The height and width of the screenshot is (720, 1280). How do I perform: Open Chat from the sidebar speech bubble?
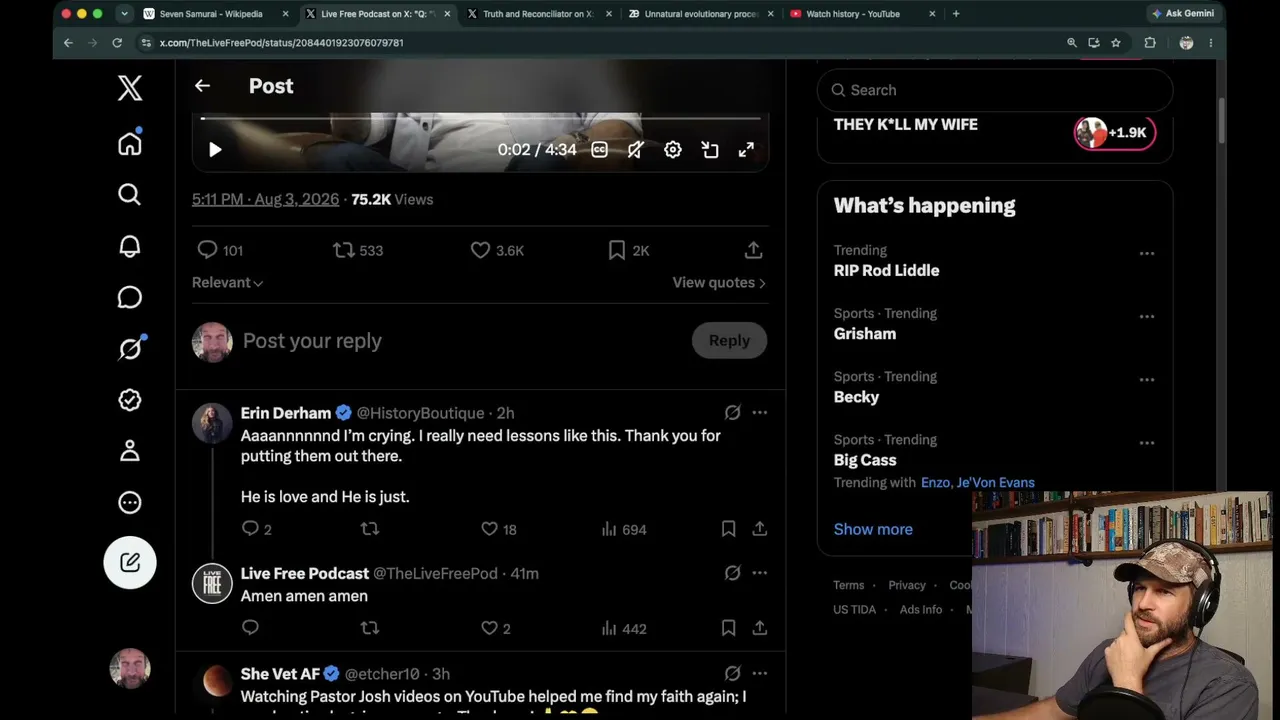130,298
